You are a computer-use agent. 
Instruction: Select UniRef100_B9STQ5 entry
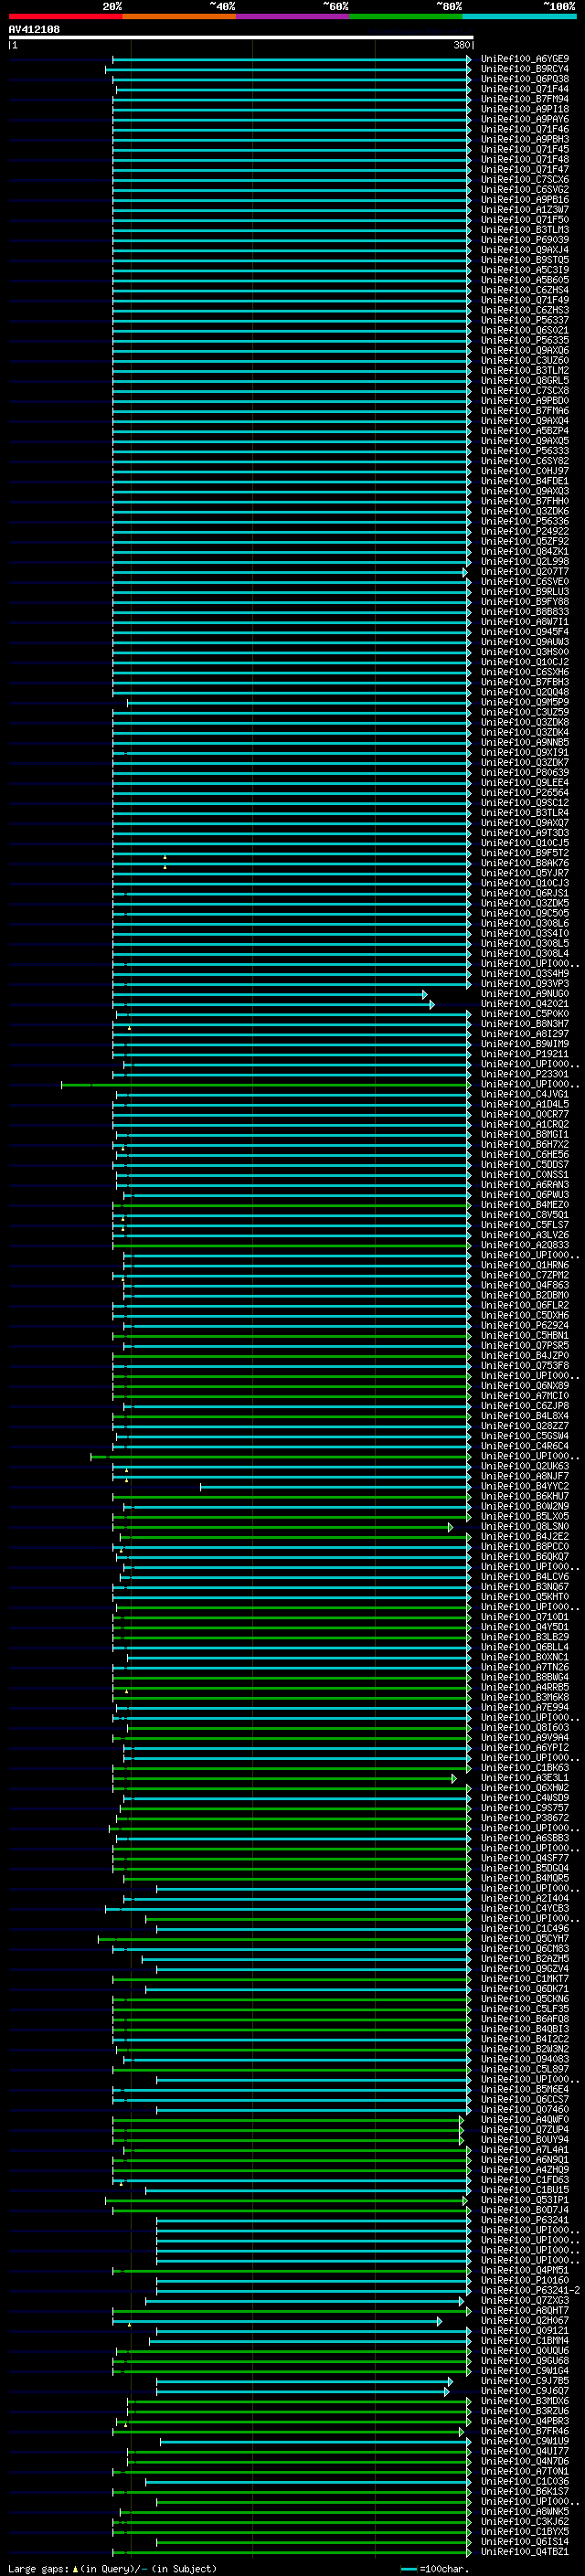pyautogui.click(x=525, y=260)
